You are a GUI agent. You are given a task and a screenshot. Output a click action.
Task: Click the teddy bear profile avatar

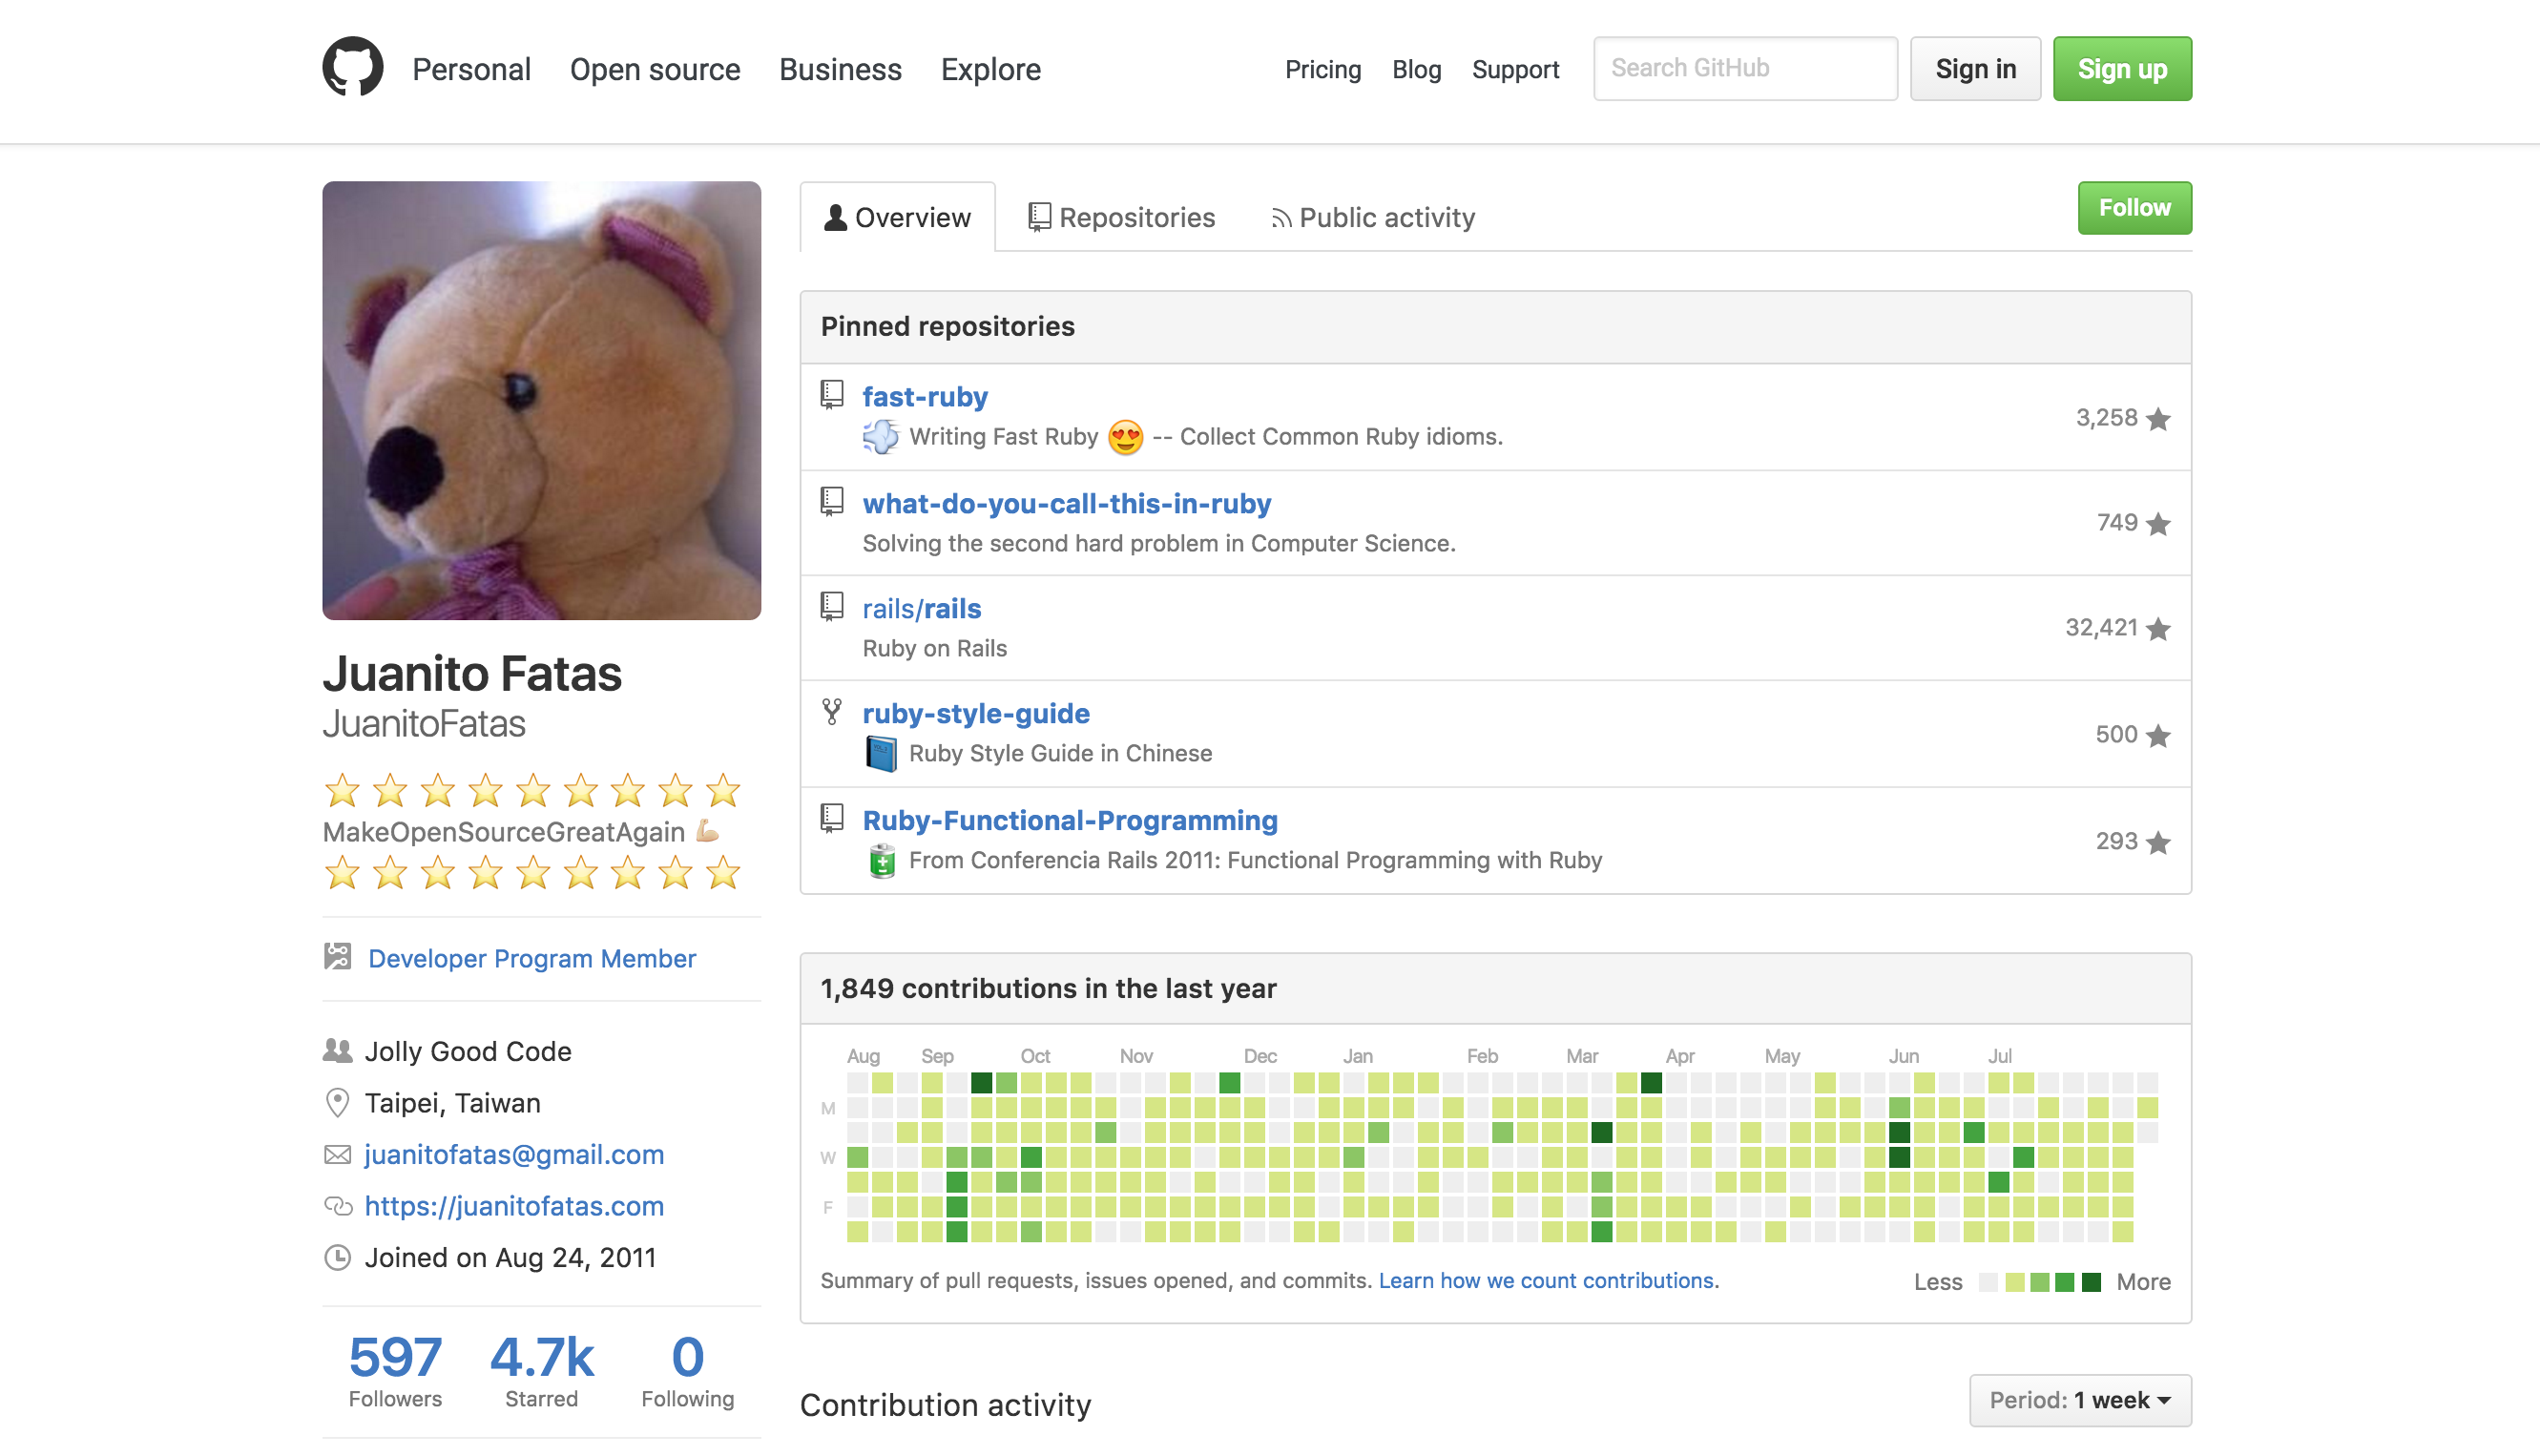point(541,400)
